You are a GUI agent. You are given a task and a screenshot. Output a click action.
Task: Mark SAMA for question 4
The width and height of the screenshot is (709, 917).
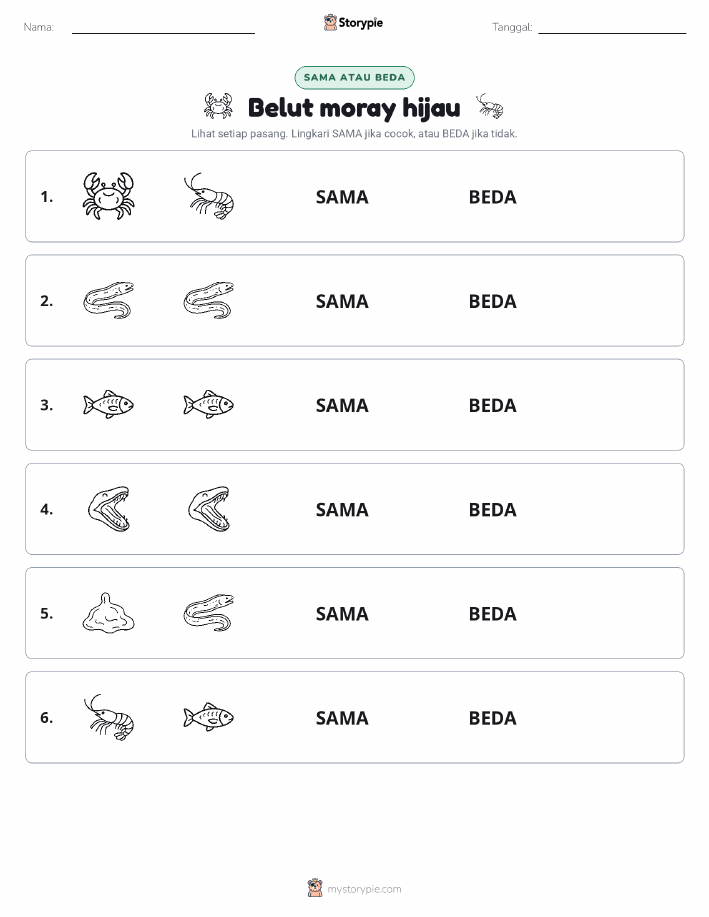tap(342, 509)
